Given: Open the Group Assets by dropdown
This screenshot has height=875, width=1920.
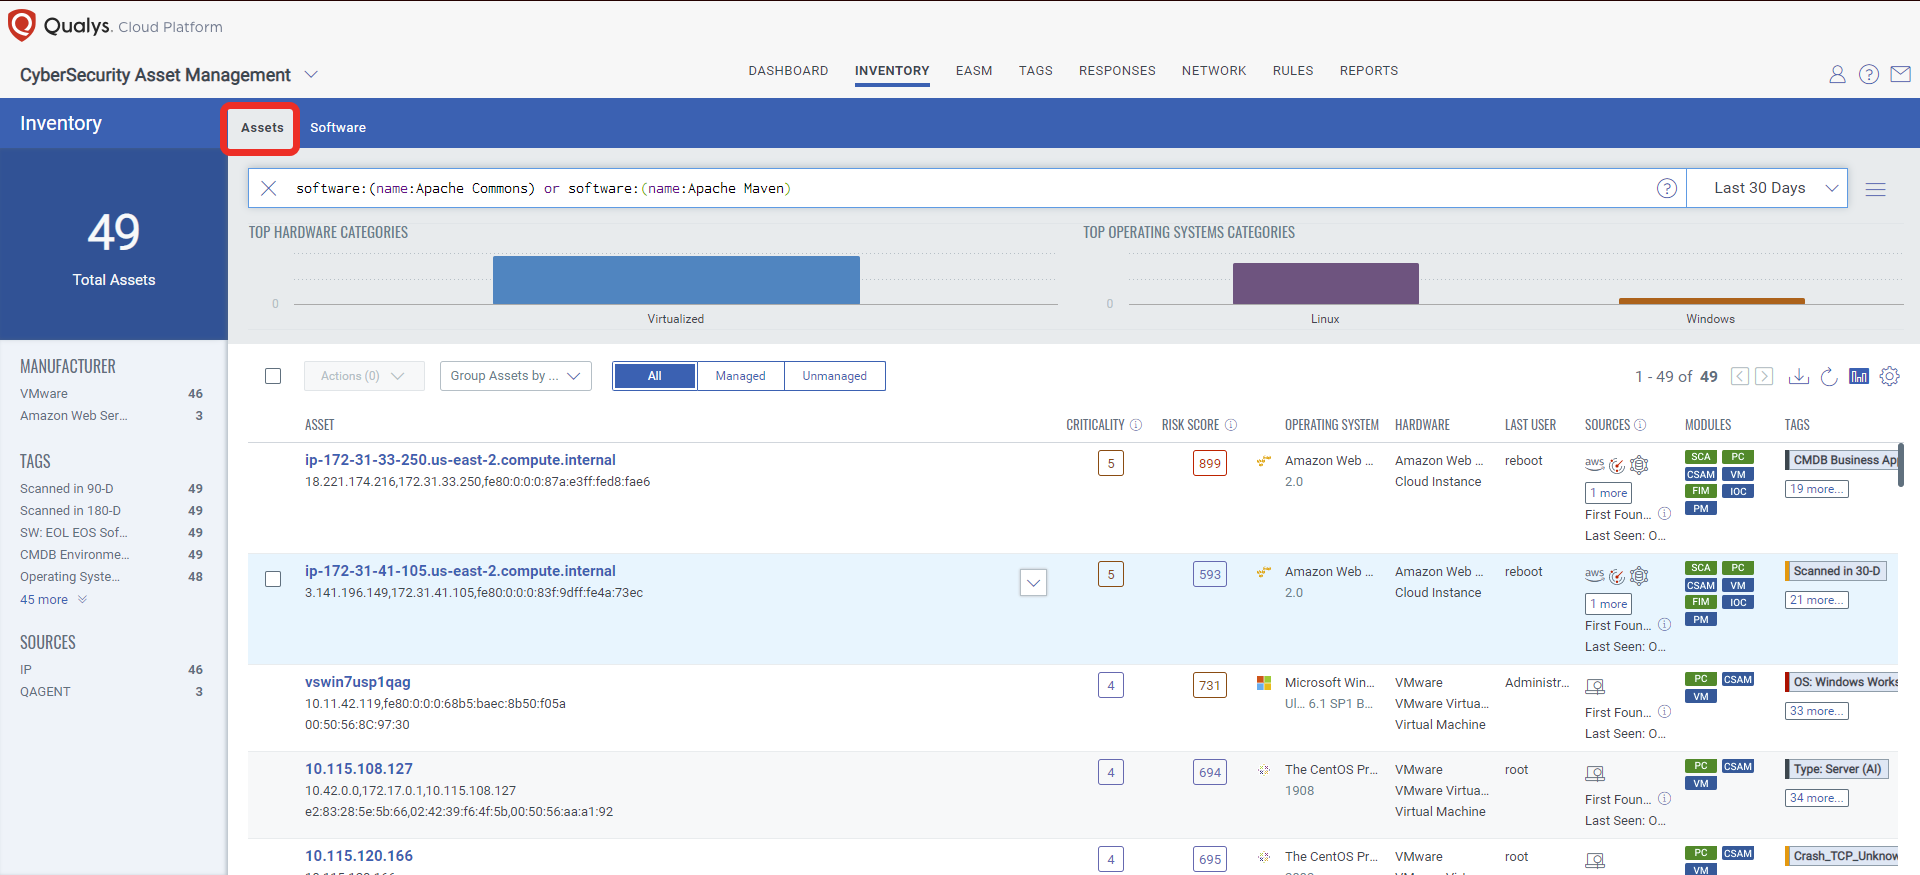Looking at the screenshot, I should [x=516, y=376].
